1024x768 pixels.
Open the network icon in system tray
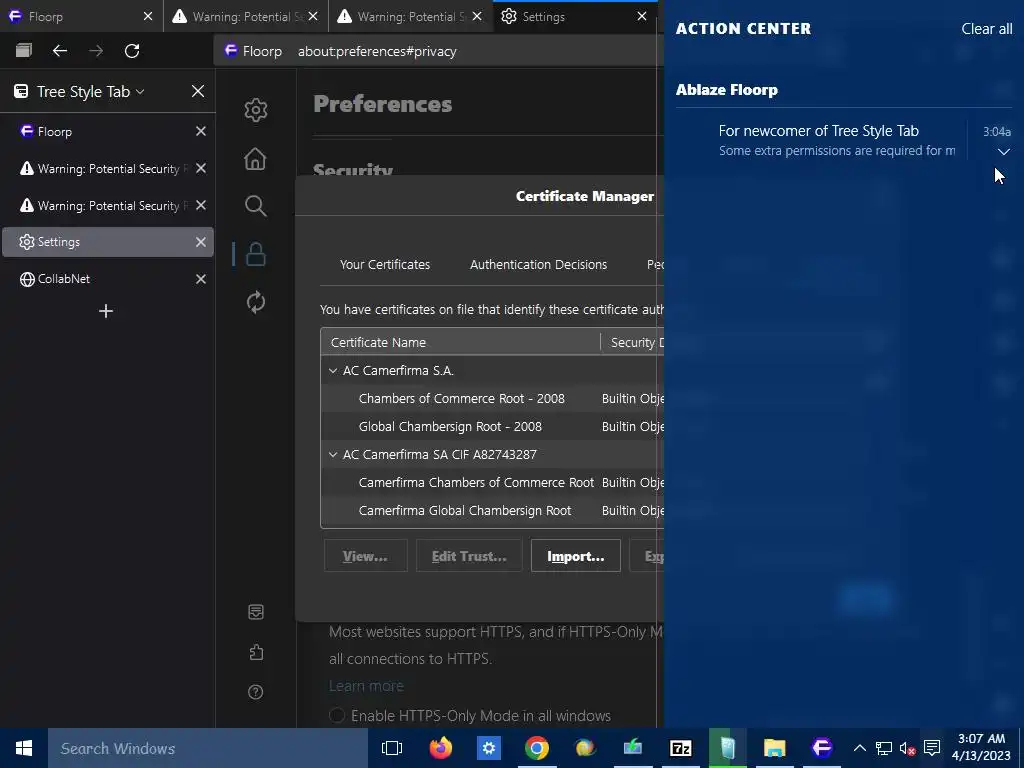pyautogui.click(x=884, y=748)
